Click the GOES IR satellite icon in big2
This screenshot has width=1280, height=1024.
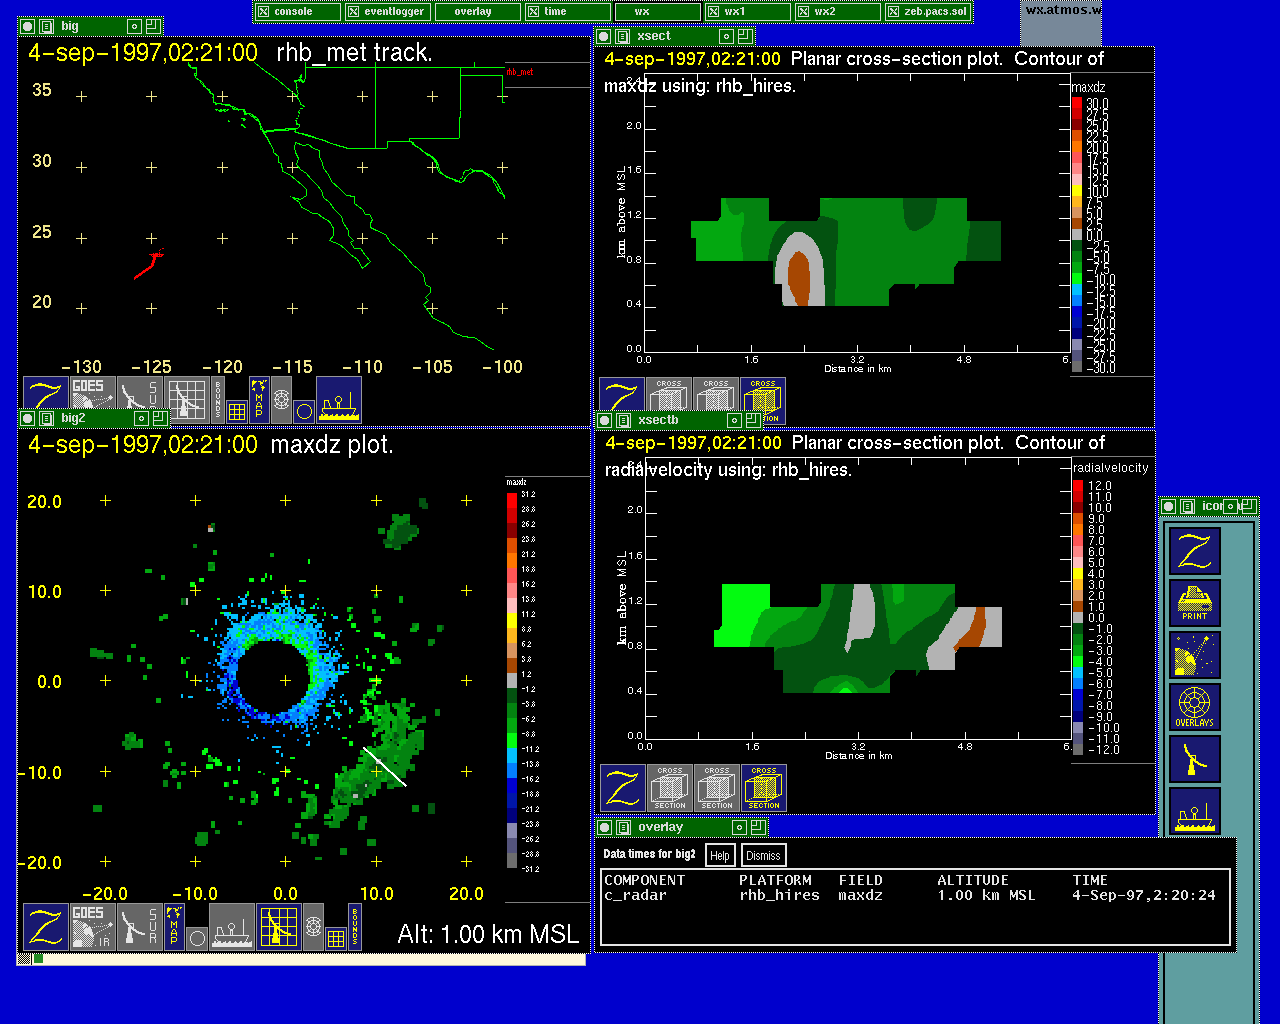click(92, 927)
